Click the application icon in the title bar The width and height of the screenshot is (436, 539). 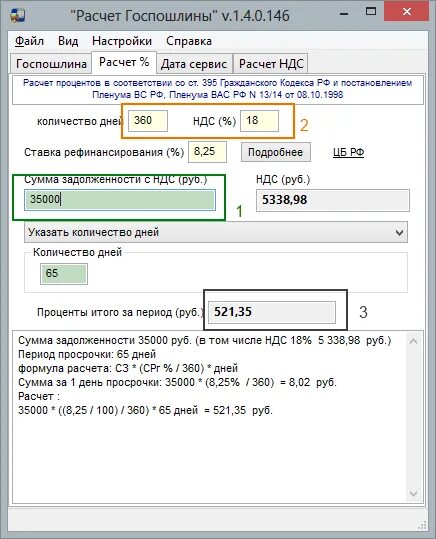click(17, 15)
